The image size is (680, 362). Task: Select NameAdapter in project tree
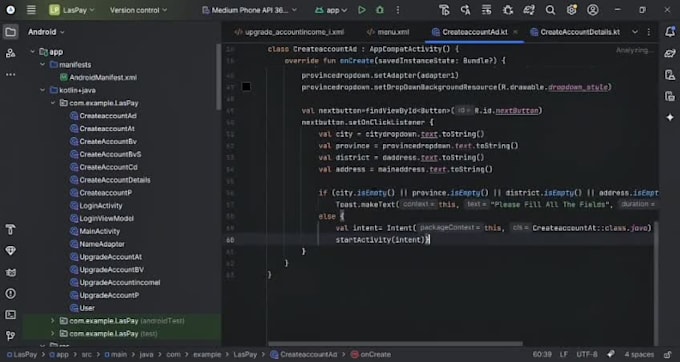pos(97,244)
